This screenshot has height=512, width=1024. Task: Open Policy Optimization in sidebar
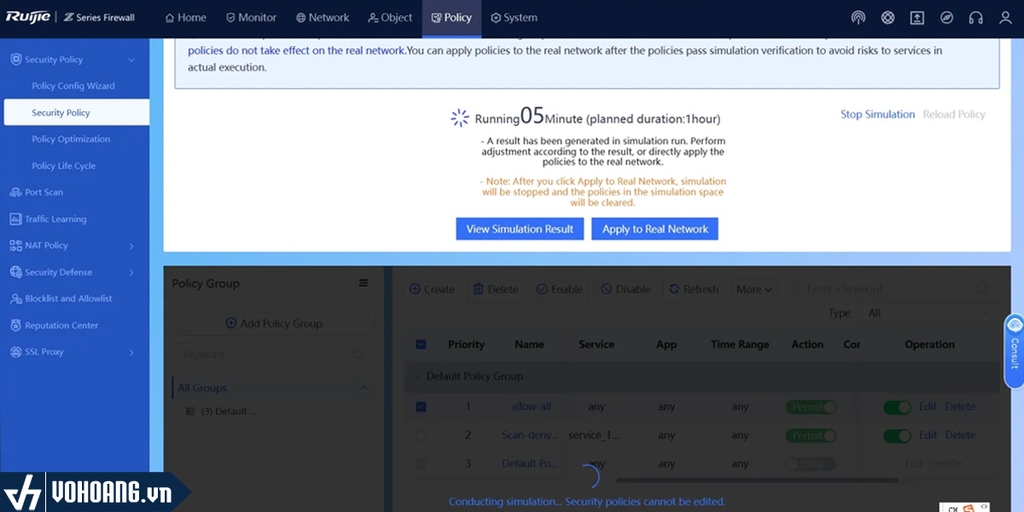[x=71, y=139]
